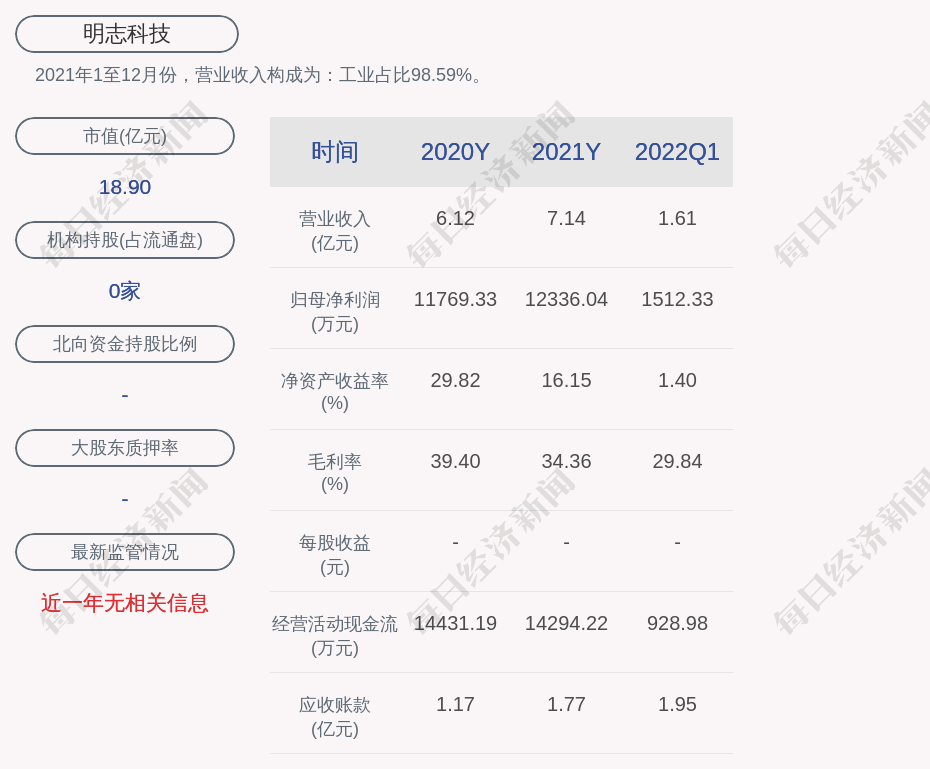930x769 pixels.
Task: Click the 最新监管情况 label pill
Action: pos(125,552)
